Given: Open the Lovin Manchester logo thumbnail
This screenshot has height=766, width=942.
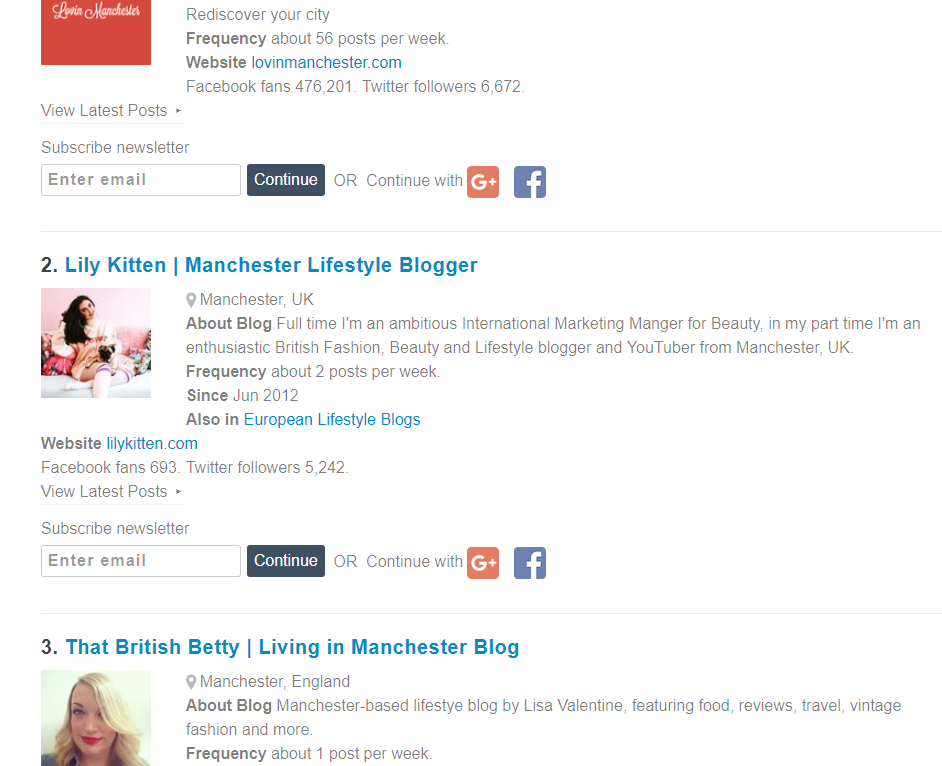Looking at the screenshot, I should pyautogui.click(x=96, y=32).
